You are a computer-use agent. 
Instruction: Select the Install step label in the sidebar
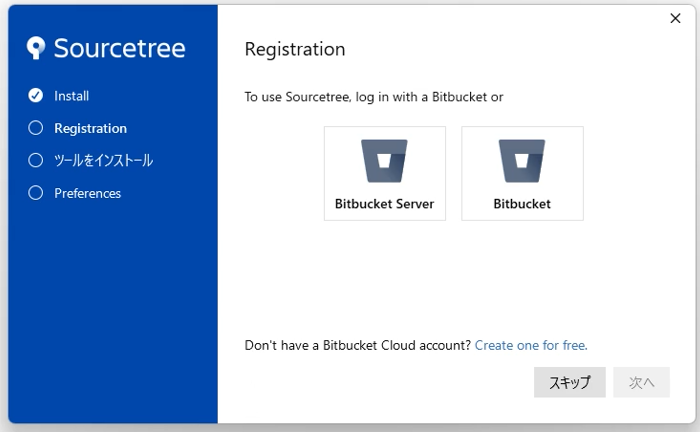point(72,96)
